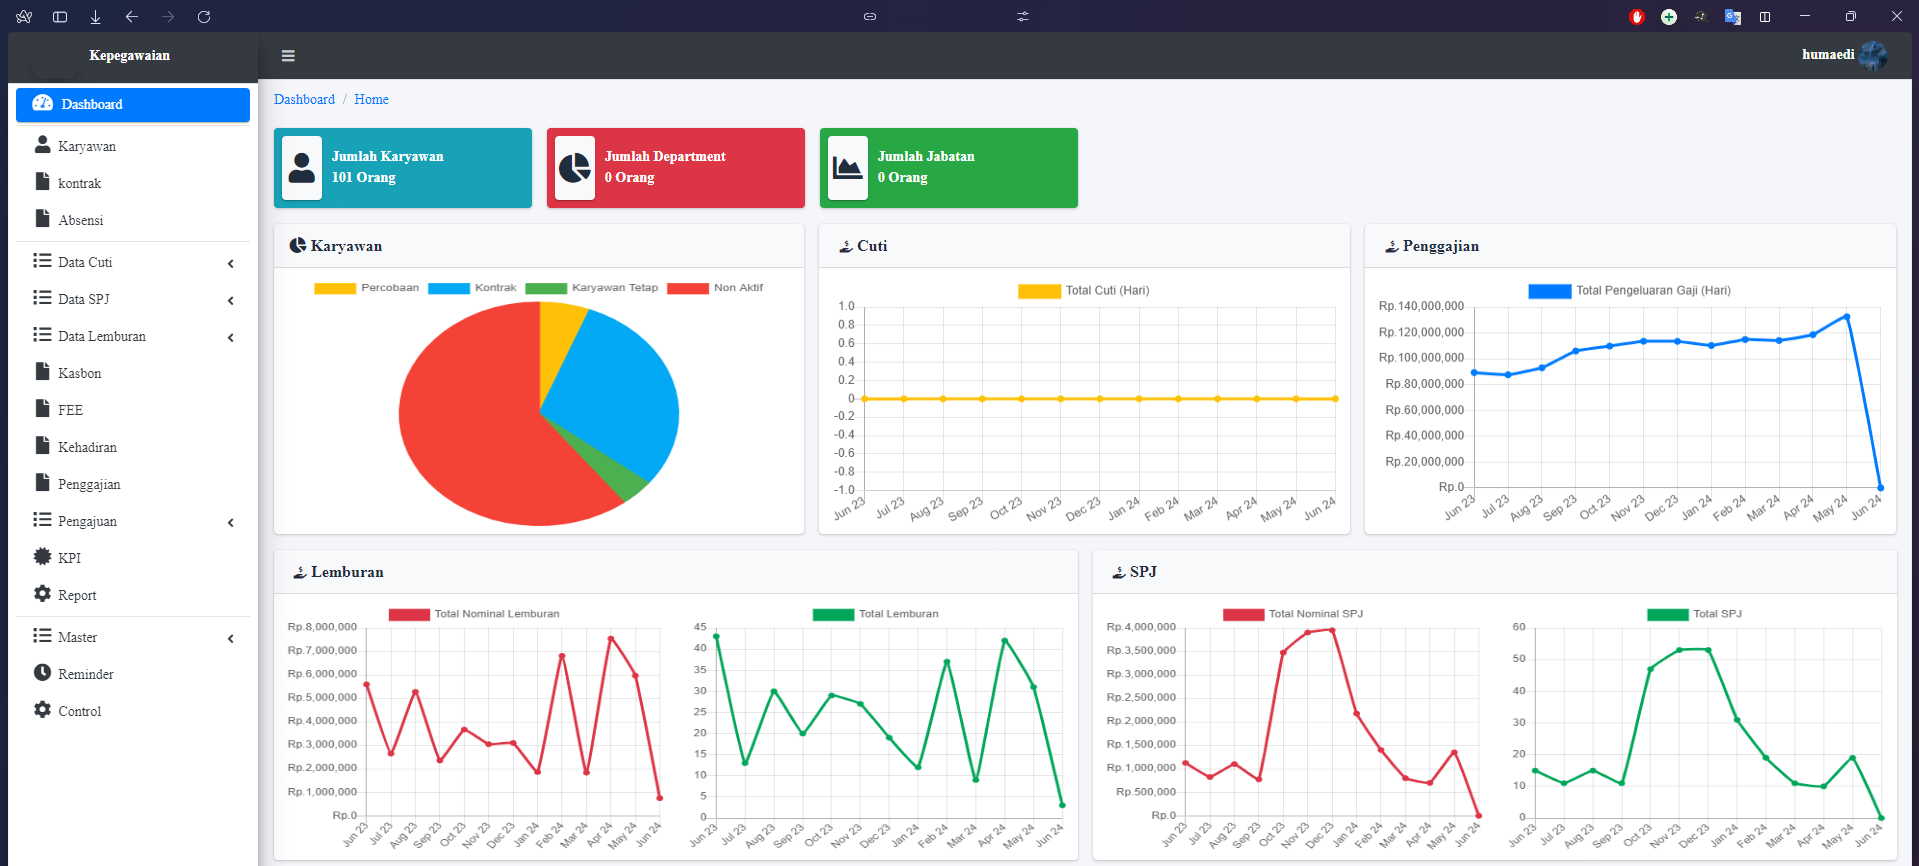Click the Pengajuan list icon
Screen dimensions: 1919x866
42,519
